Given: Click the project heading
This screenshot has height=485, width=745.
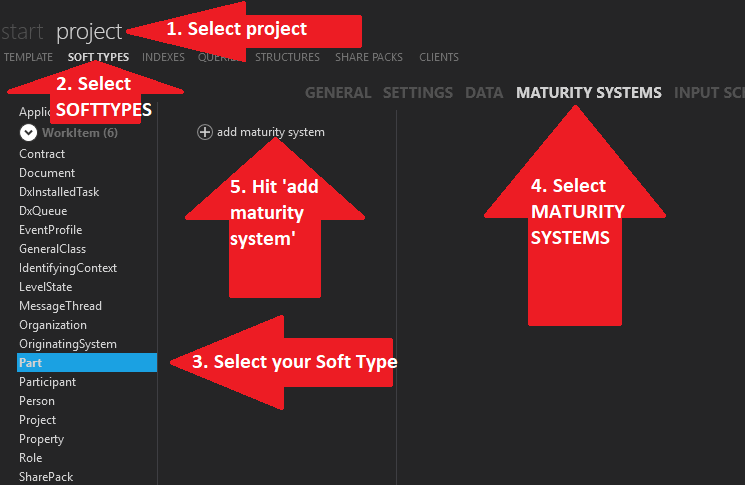Looking at the screenshot, I should pyautogui.click(x=89, y=32).
